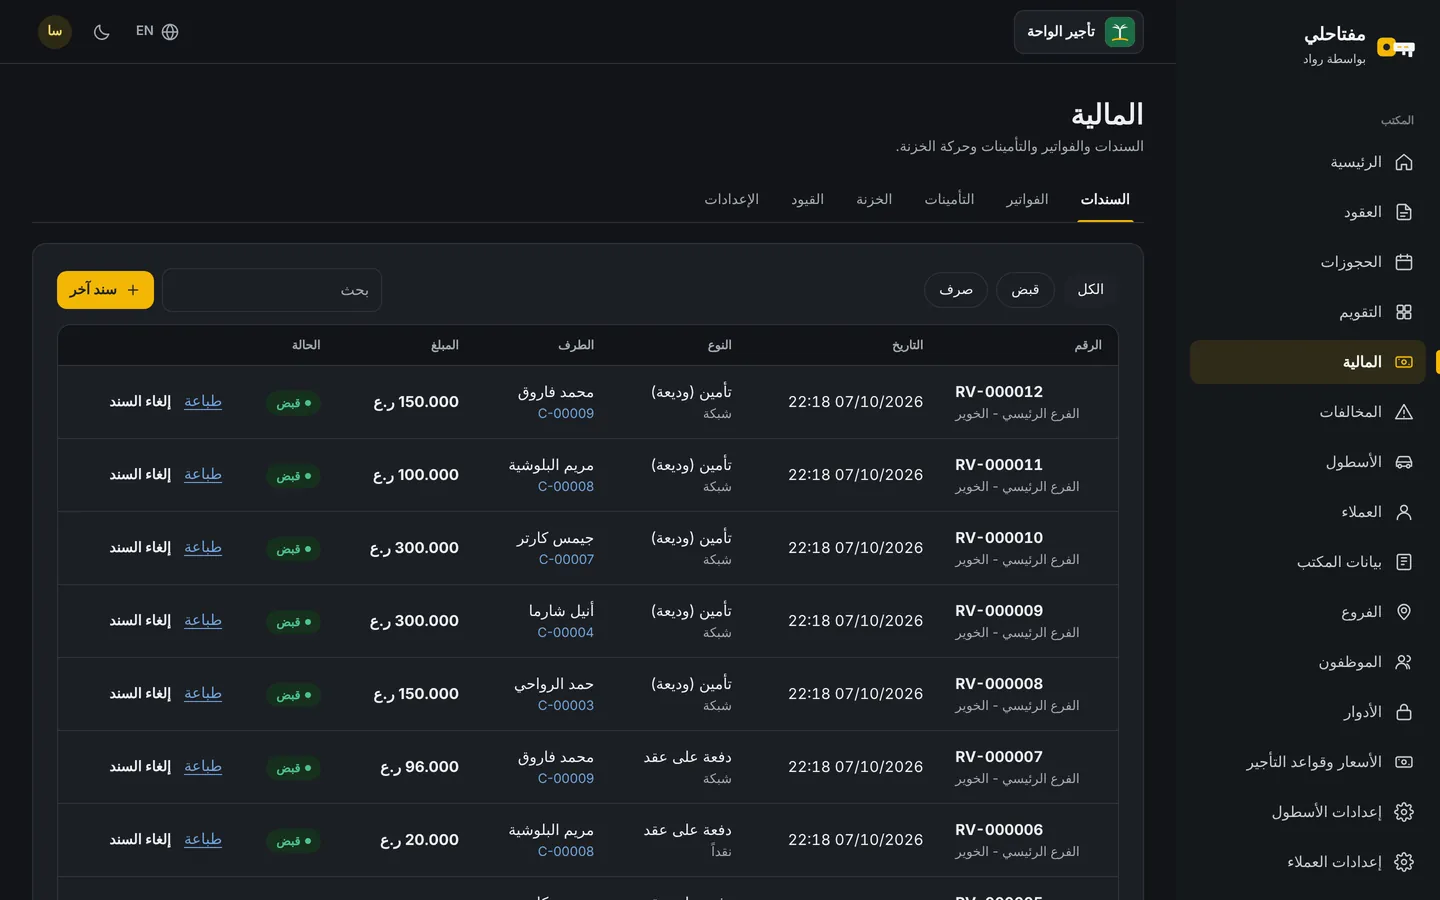The height and width of the screenshot is (900, 1440).
Task: Click the الأسعار وقواعد التأجير money icon
Action: click(1404, 762)
